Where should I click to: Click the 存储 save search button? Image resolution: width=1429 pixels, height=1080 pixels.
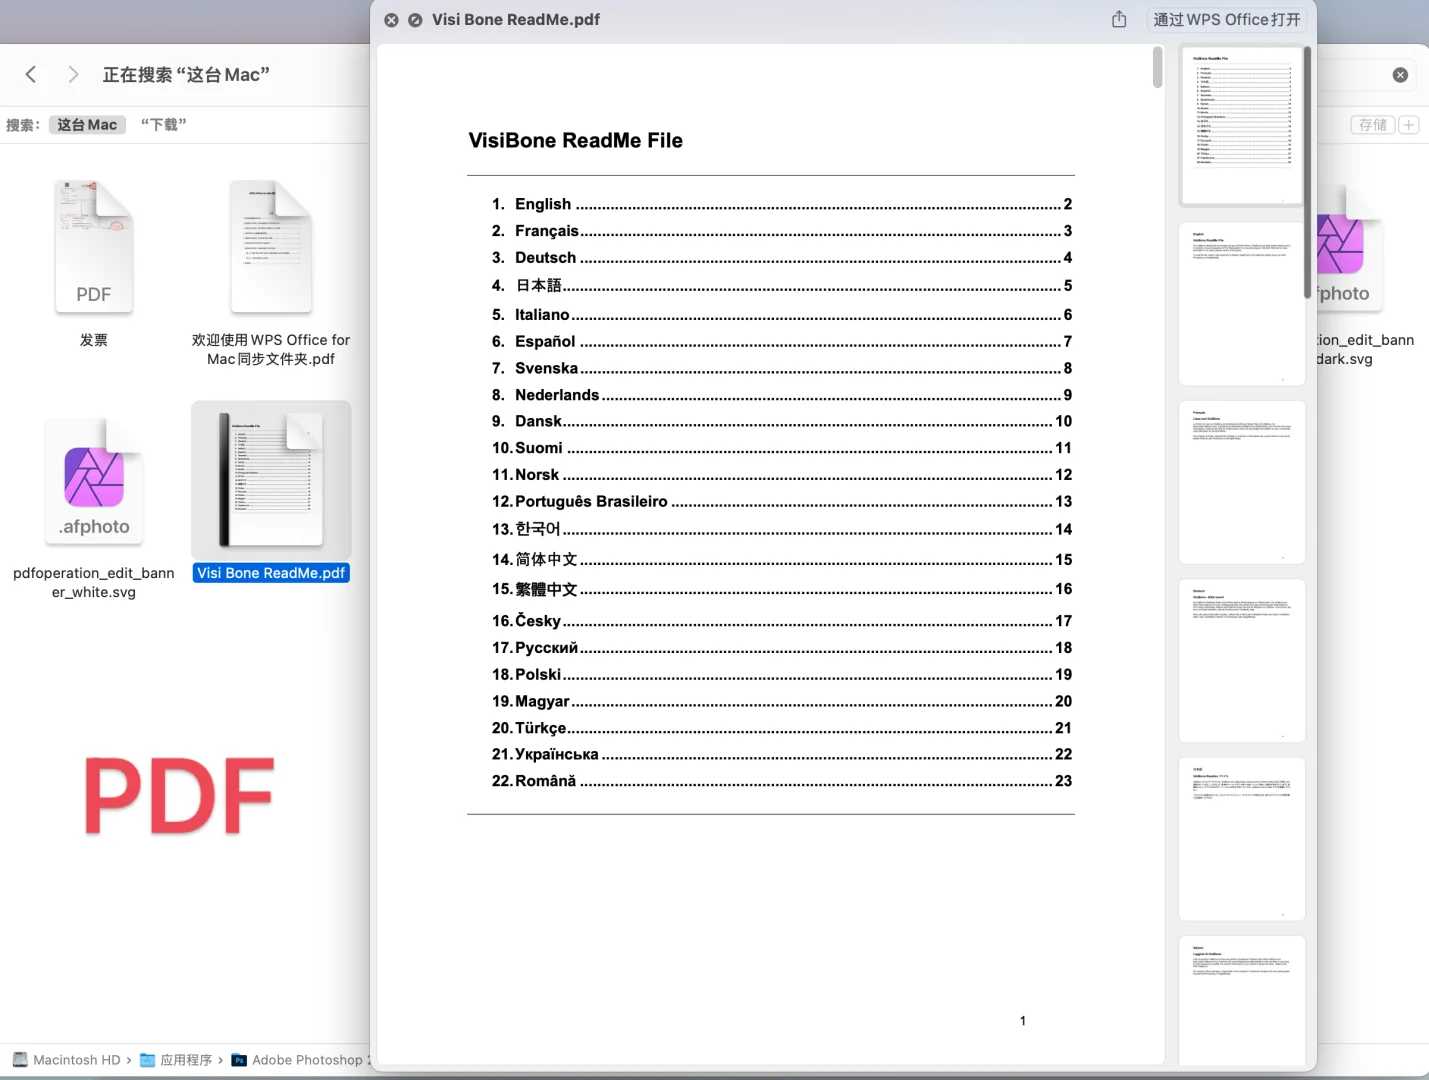tap(1373, 125)
